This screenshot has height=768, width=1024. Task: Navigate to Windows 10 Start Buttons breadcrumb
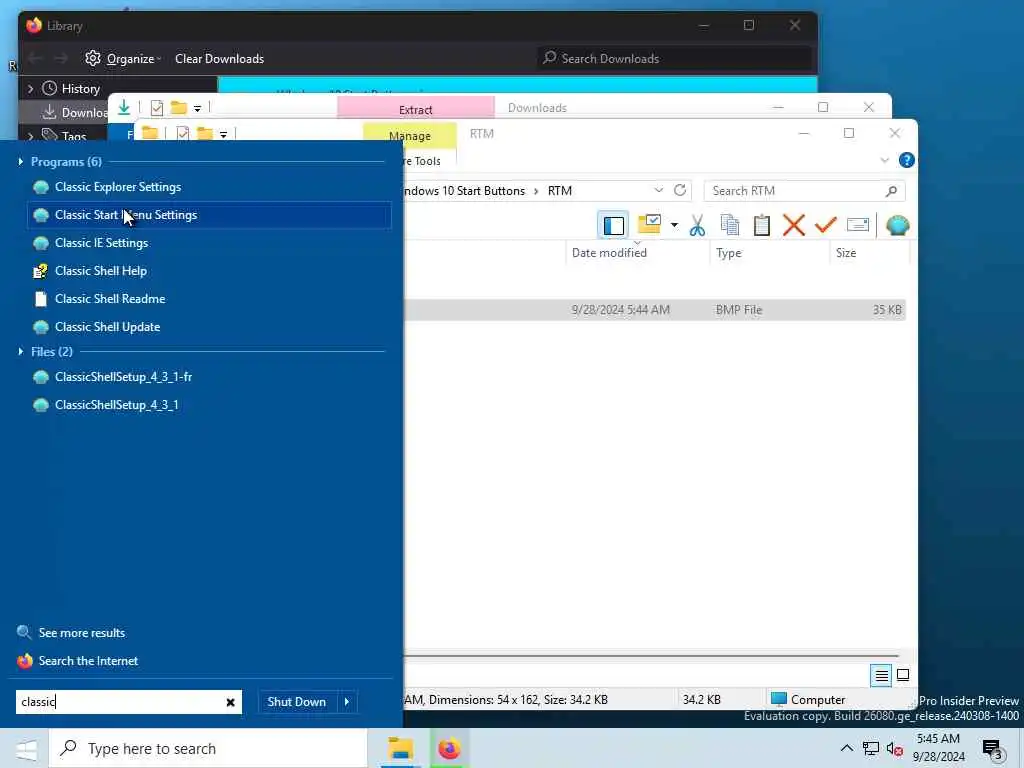[464, 191]
